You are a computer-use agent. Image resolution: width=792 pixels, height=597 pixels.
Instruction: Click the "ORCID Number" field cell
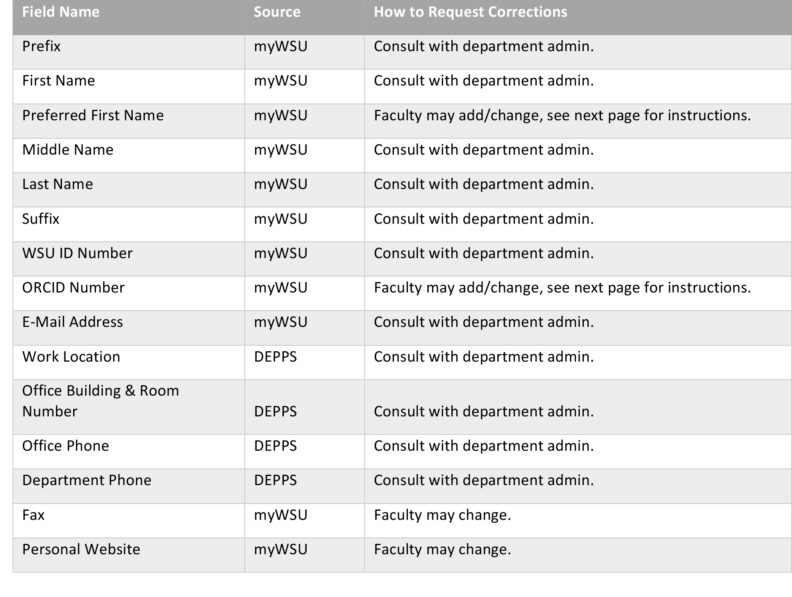click(x=74, y=288)
